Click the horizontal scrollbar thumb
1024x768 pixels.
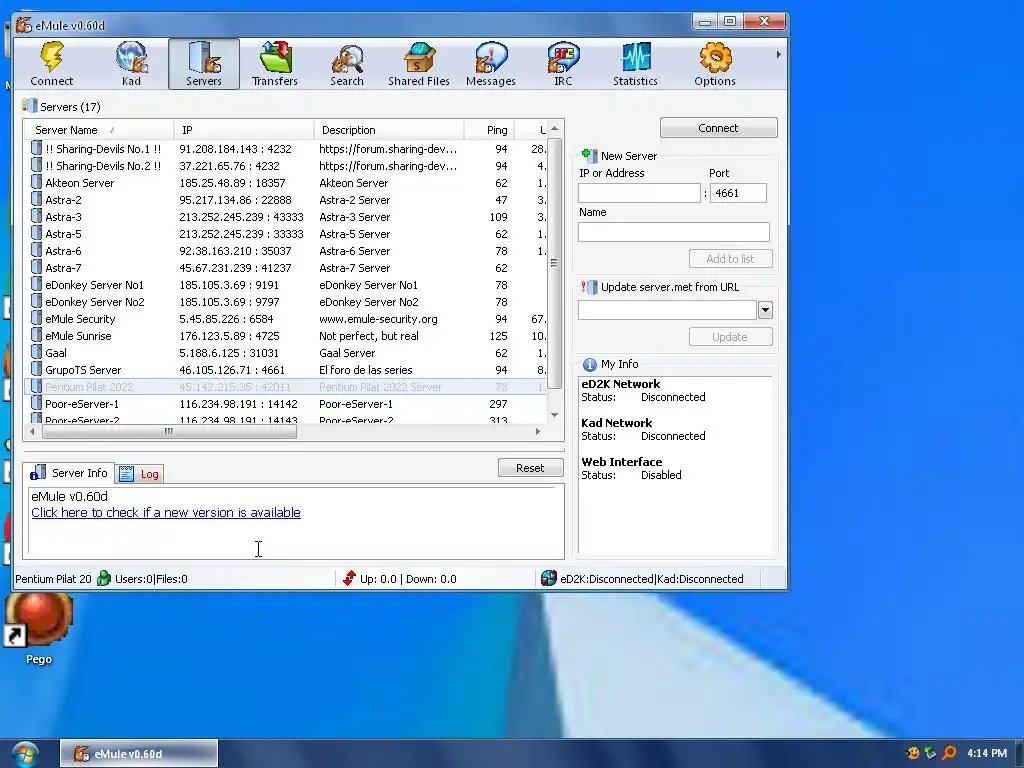pos(169,432)
